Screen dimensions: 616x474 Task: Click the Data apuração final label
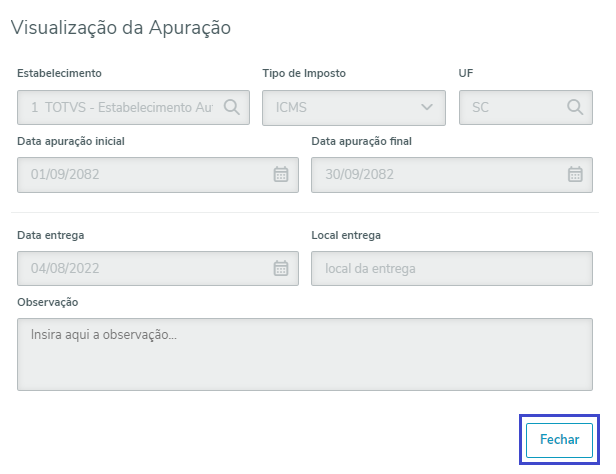pos(362,141)
